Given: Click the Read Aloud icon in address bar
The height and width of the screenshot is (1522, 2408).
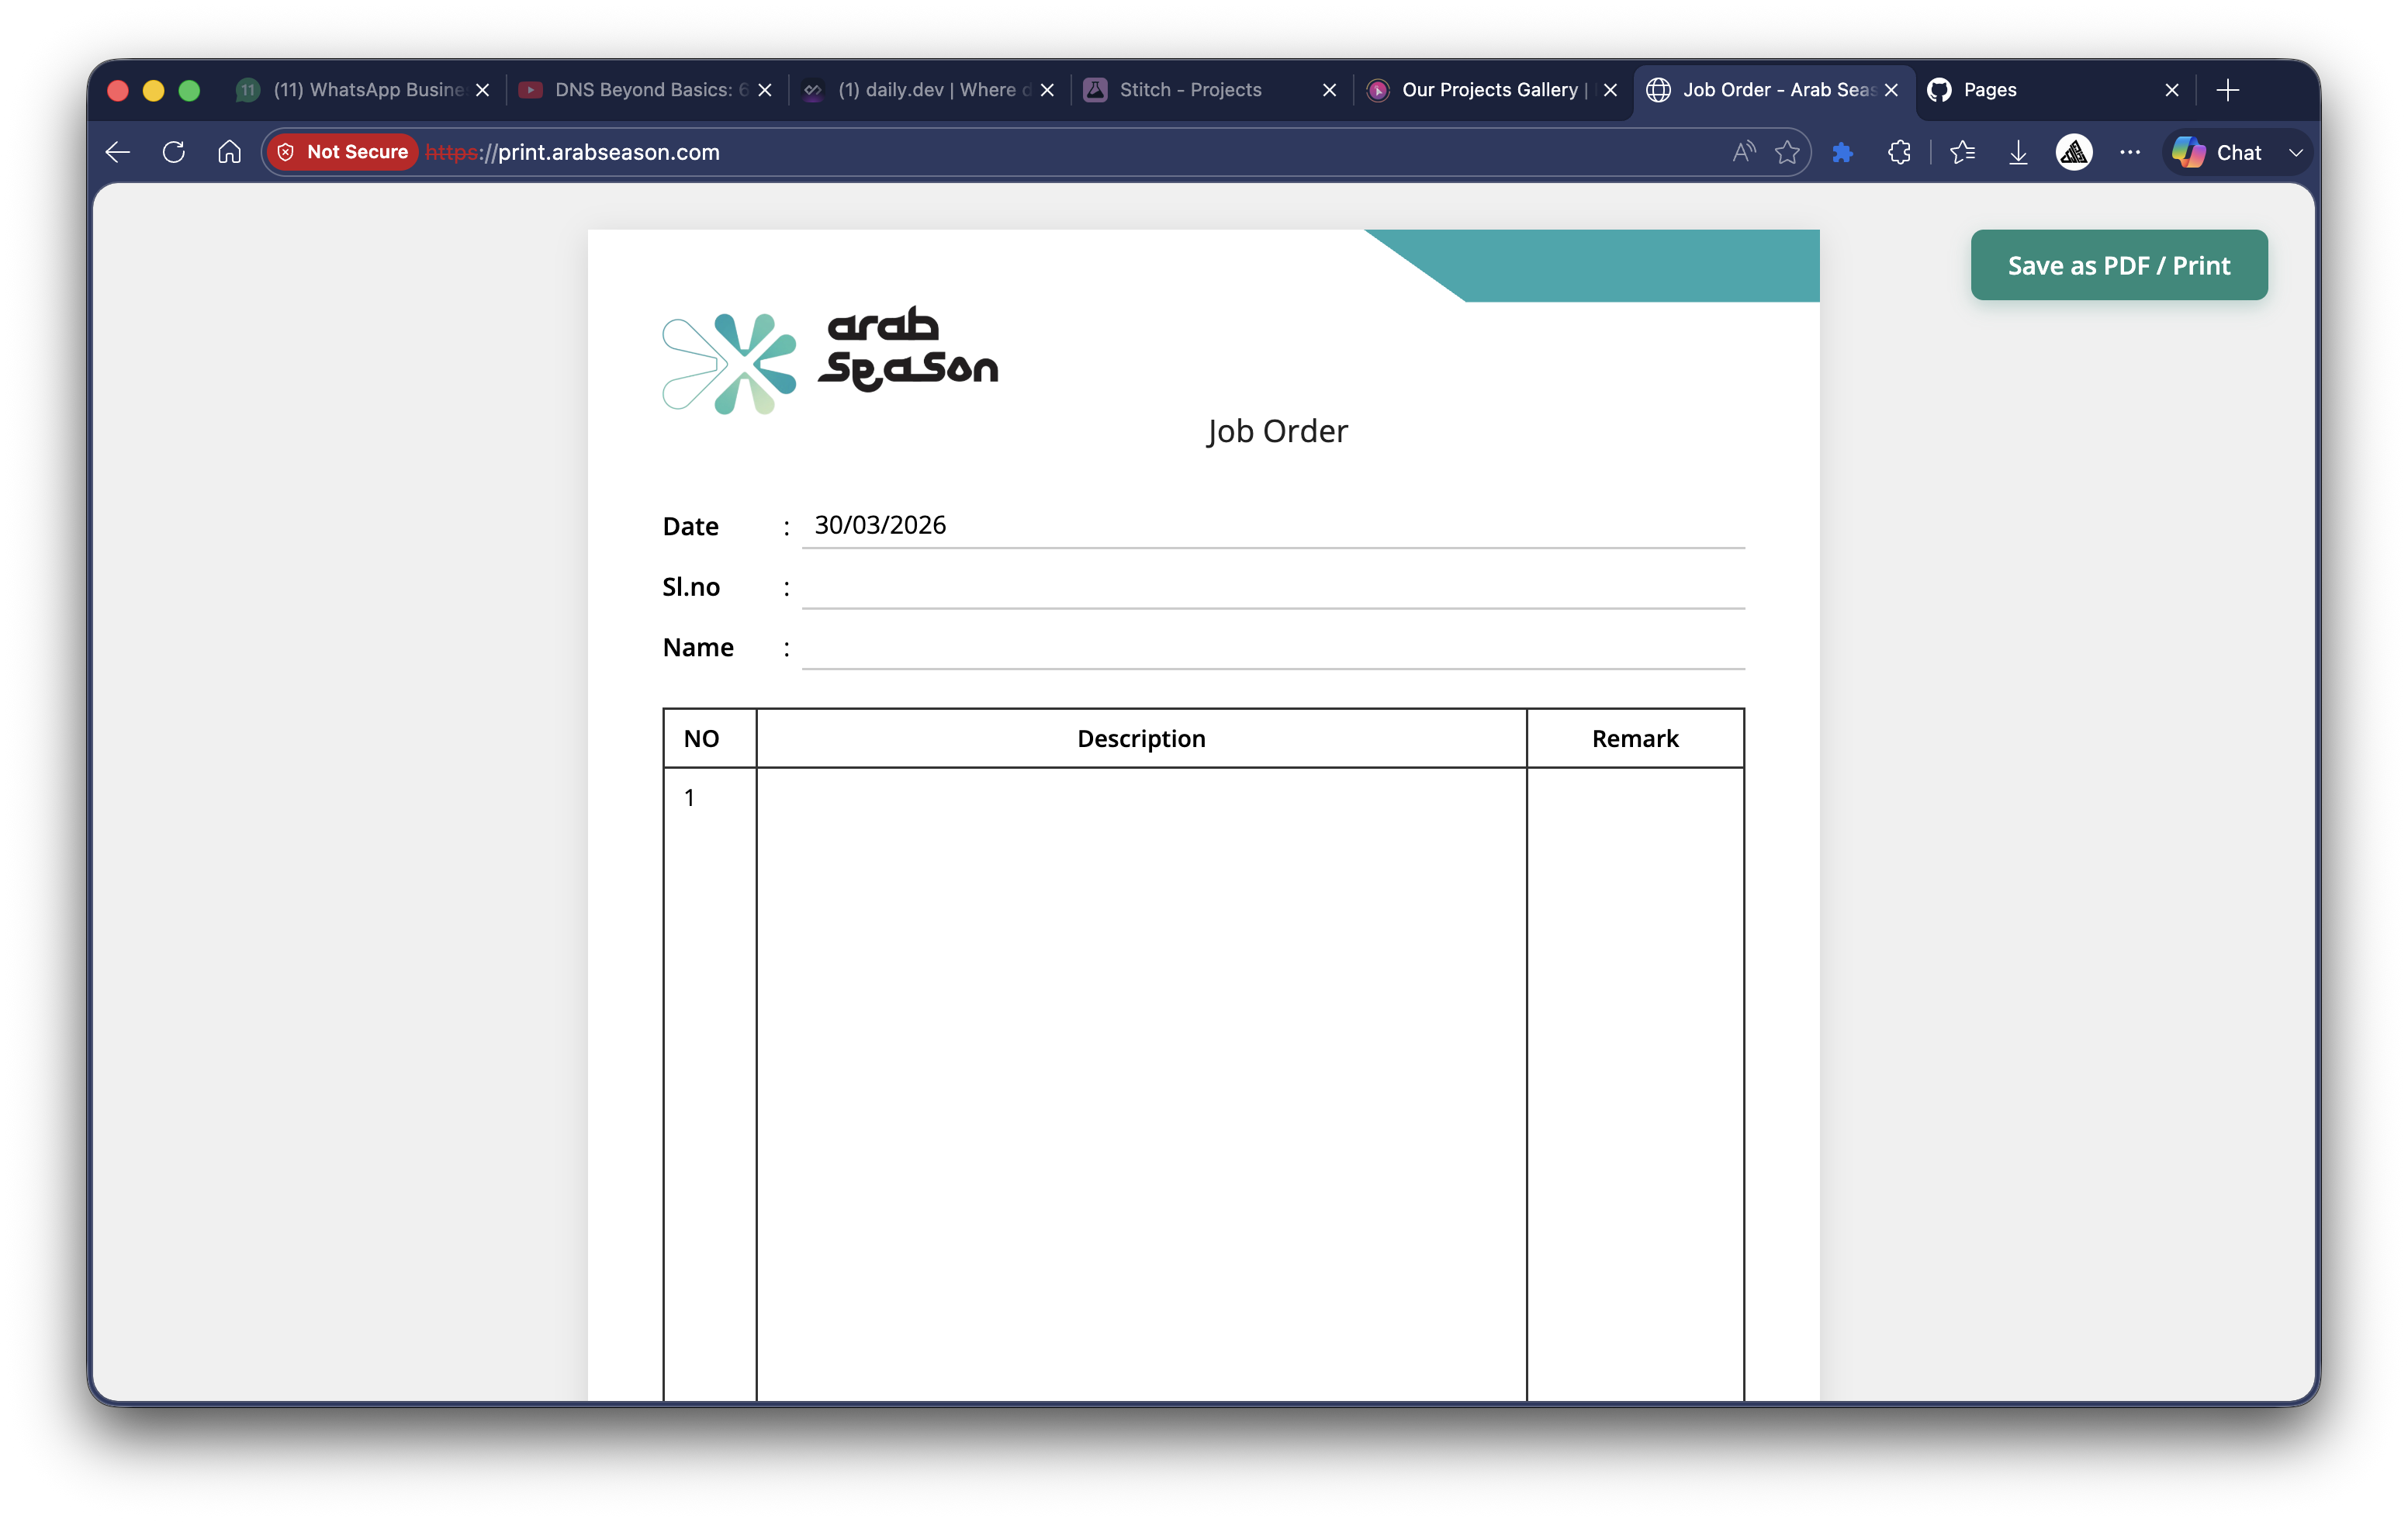Looking at the screenshot, I should [x=1743, y=152].
